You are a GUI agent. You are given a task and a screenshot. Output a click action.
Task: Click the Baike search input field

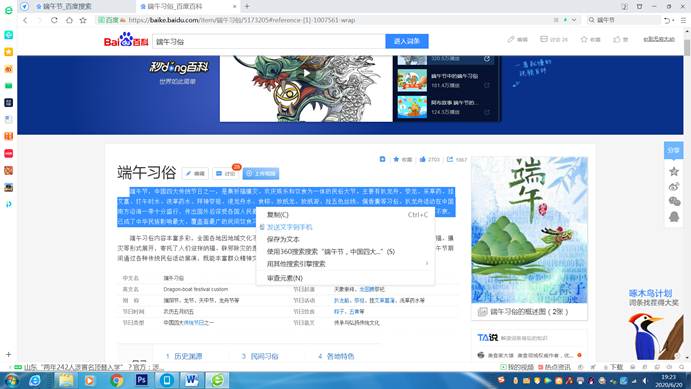269,41
